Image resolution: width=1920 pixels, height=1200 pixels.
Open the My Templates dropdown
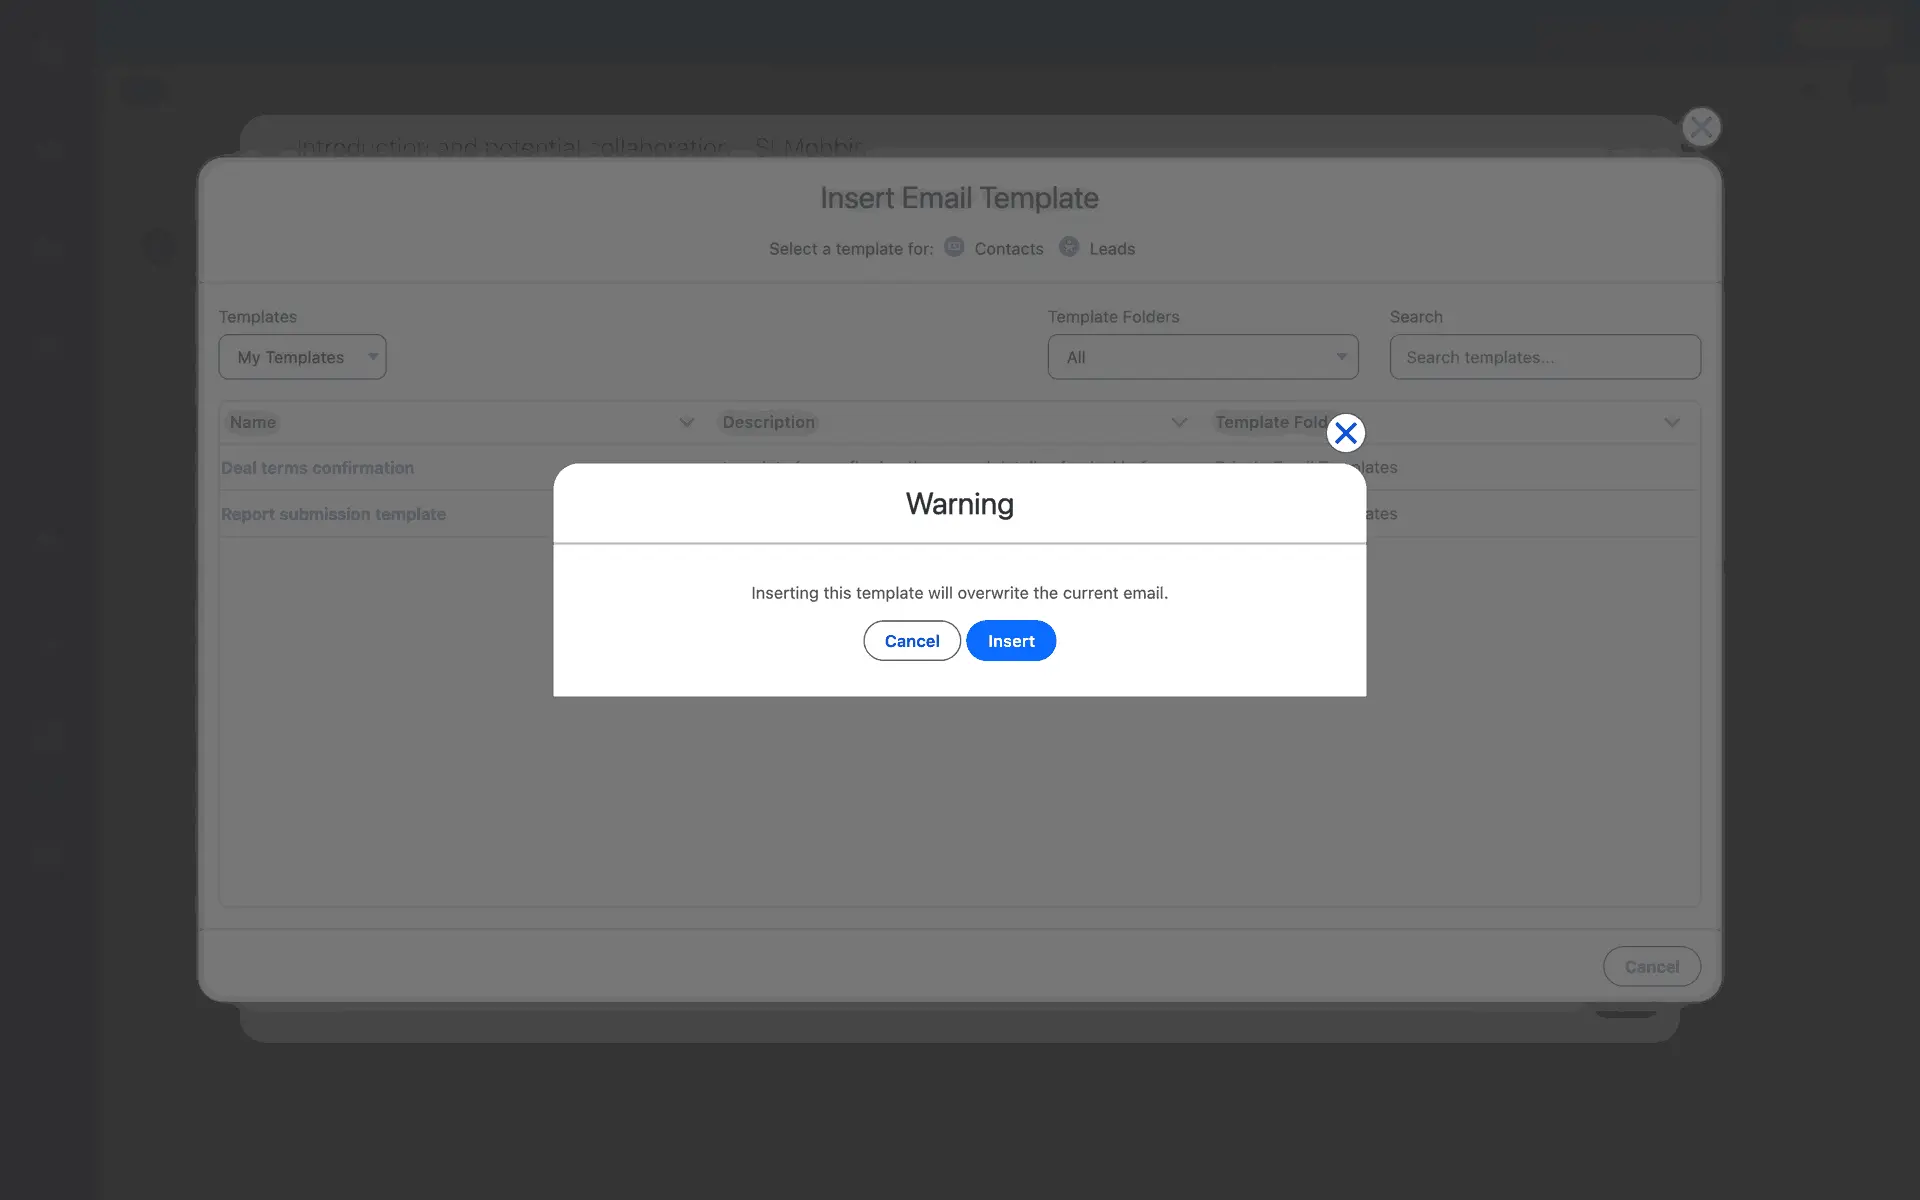click(302, 357)
